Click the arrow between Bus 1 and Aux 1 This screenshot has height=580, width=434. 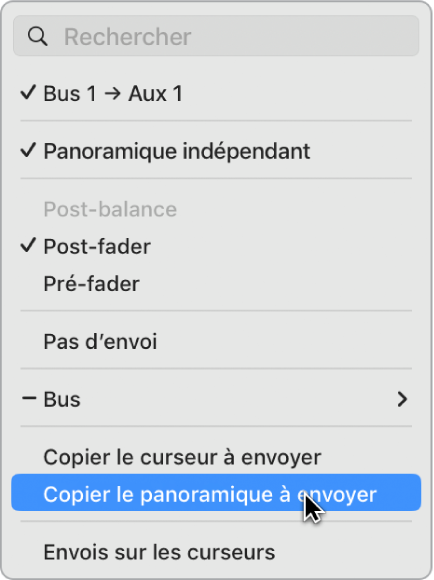(x=112, y=94)
